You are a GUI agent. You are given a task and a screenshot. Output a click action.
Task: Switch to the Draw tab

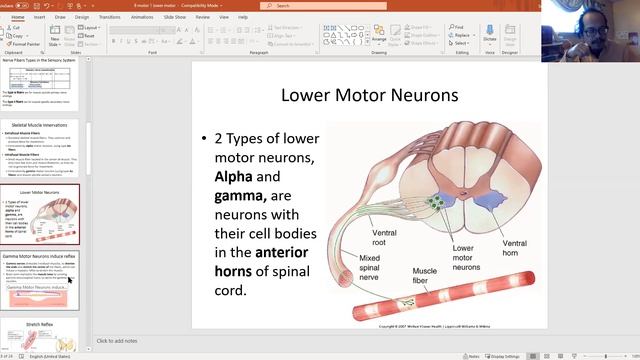(x=60, y=17)
